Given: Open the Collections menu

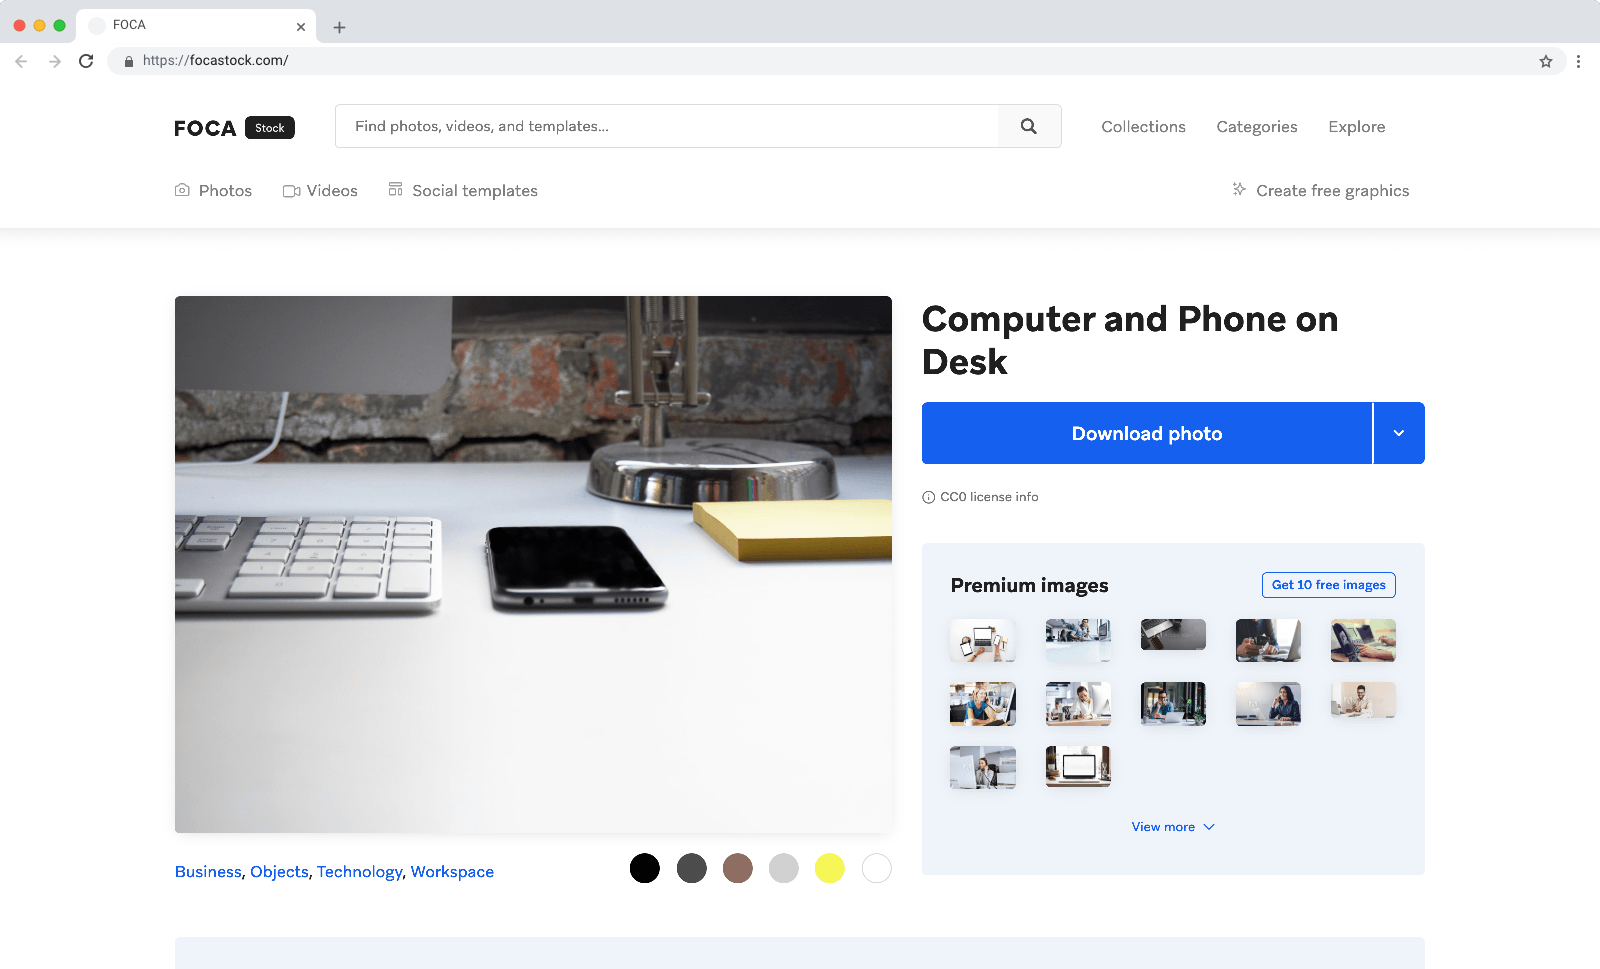Looking at the screenshot, I should pos(1143,127).
